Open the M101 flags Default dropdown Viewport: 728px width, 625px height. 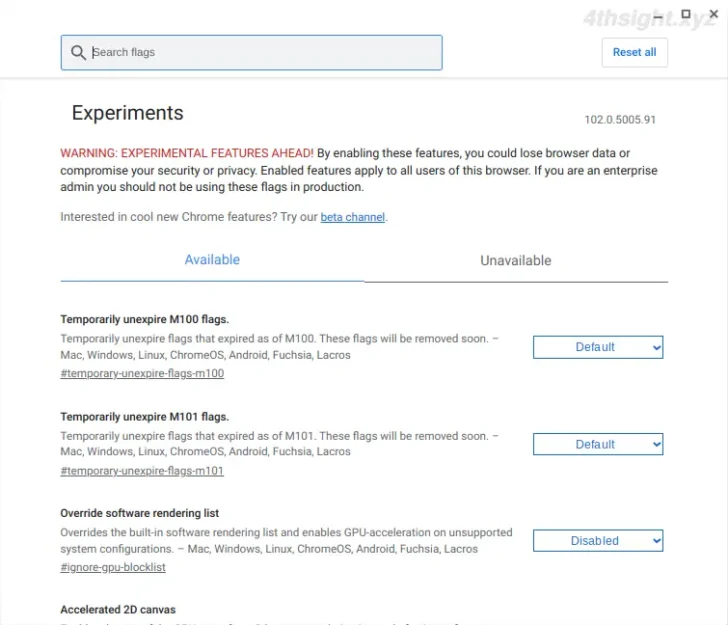point(598,444)
